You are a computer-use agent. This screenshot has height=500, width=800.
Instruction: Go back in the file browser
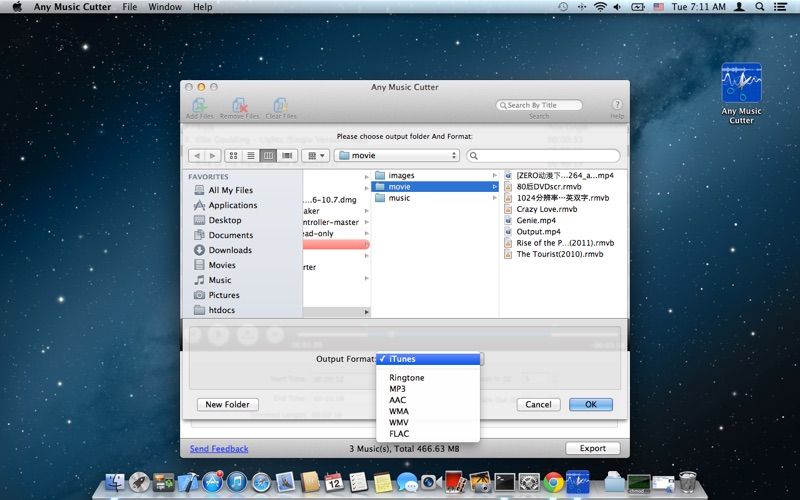(197, 156)
